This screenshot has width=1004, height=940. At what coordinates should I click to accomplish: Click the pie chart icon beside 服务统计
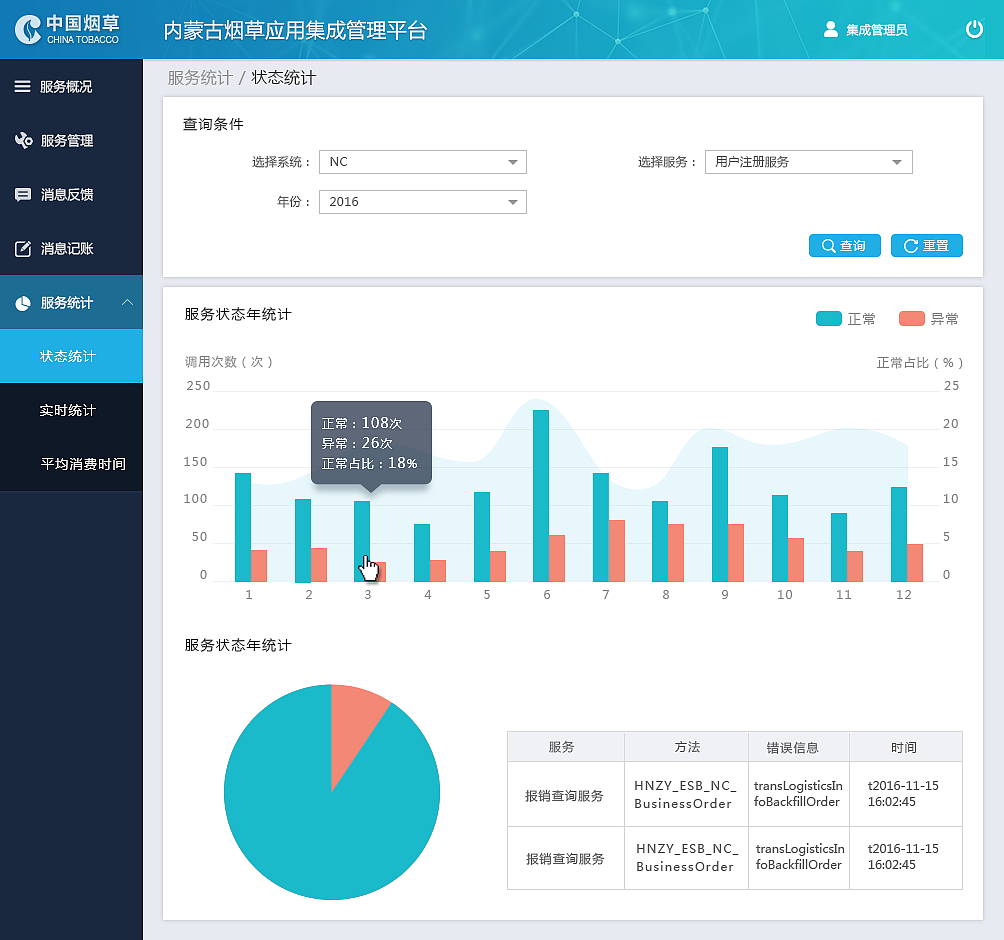click(23, 303)
